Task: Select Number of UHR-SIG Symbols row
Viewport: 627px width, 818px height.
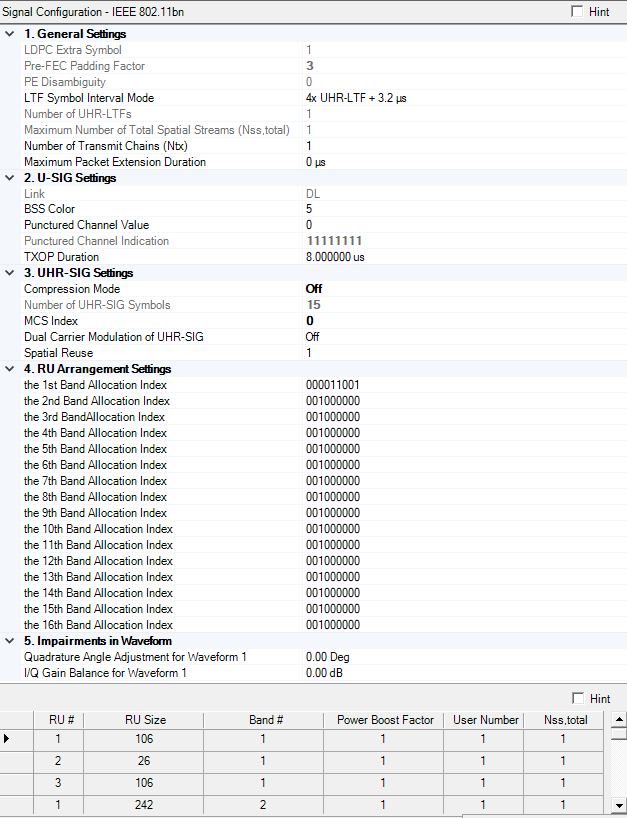Action: [324, 305]
